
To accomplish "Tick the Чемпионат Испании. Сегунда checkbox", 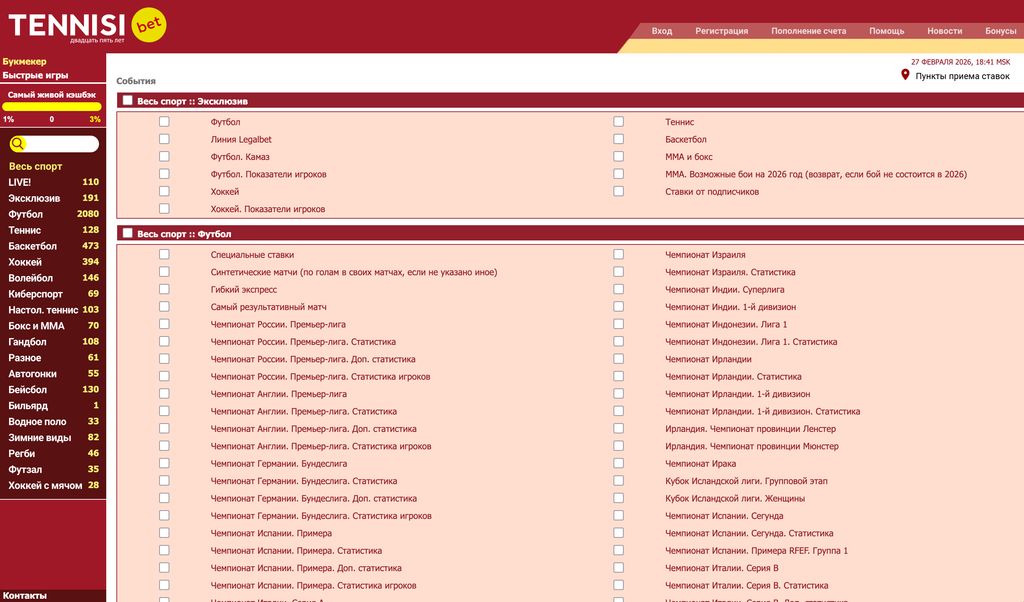I will click(618, 515).
